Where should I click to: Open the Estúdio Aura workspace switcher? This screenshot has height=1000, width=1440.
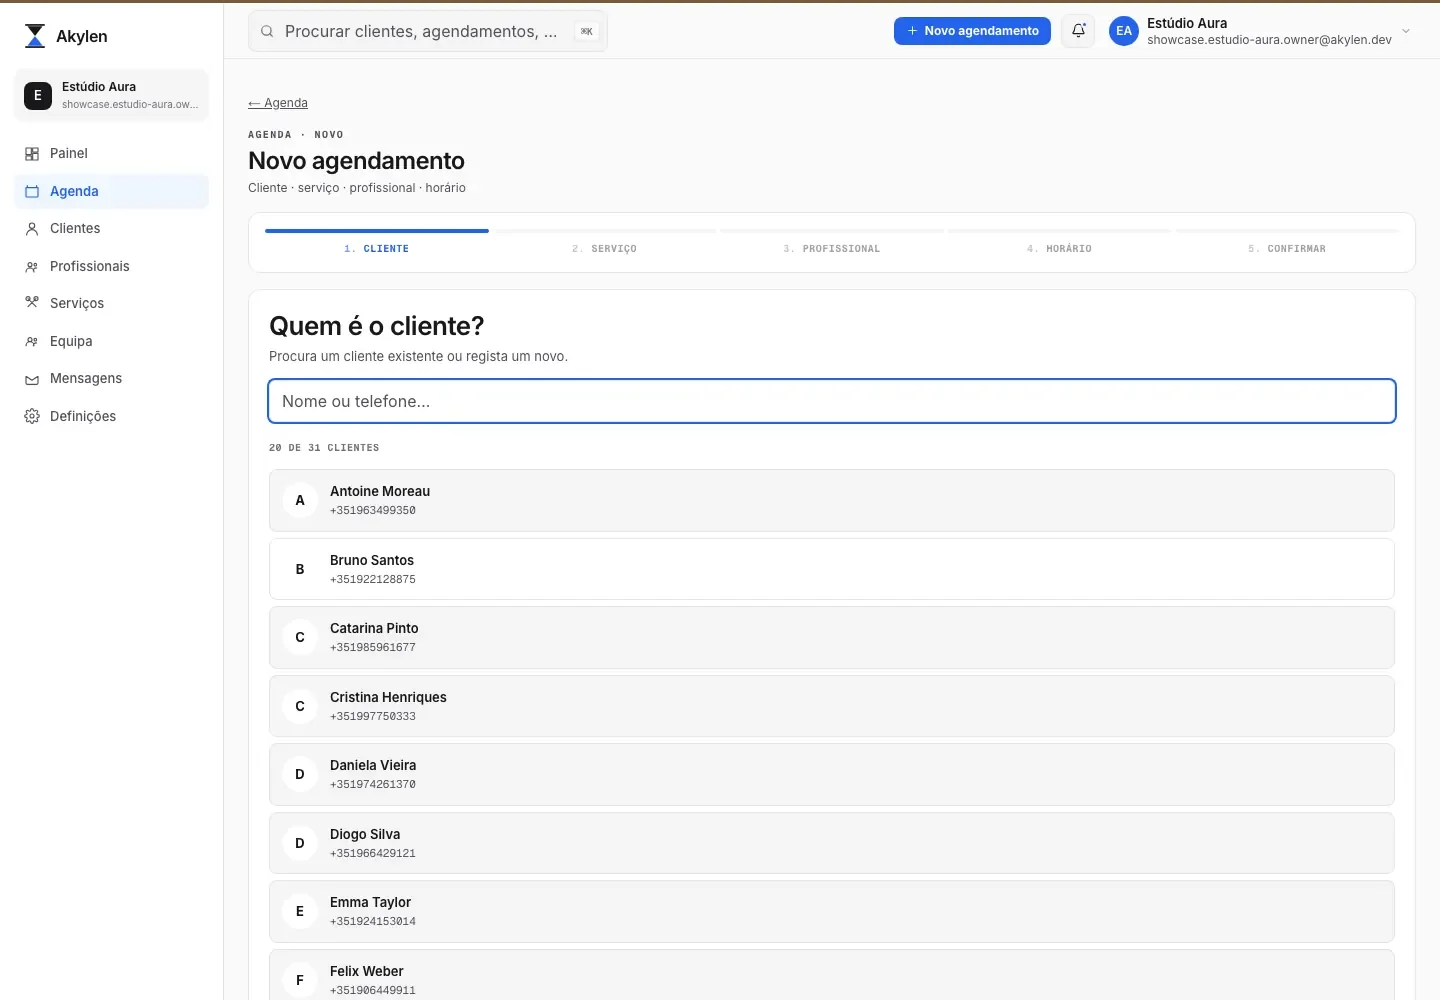[x=112, y=95]
